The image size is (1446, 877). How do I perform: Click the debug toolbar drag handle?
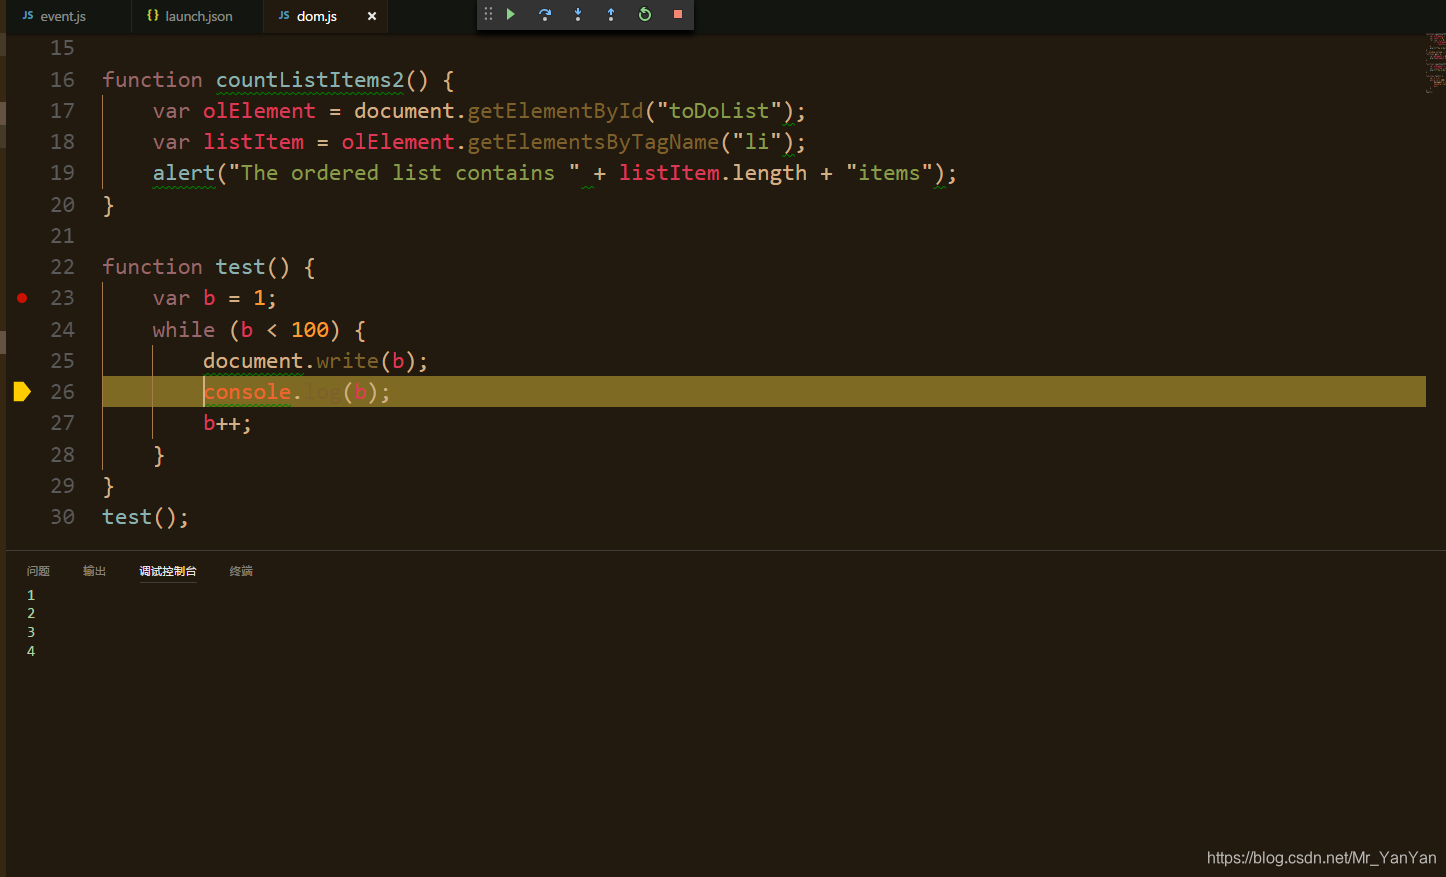(x=488, y=14)
